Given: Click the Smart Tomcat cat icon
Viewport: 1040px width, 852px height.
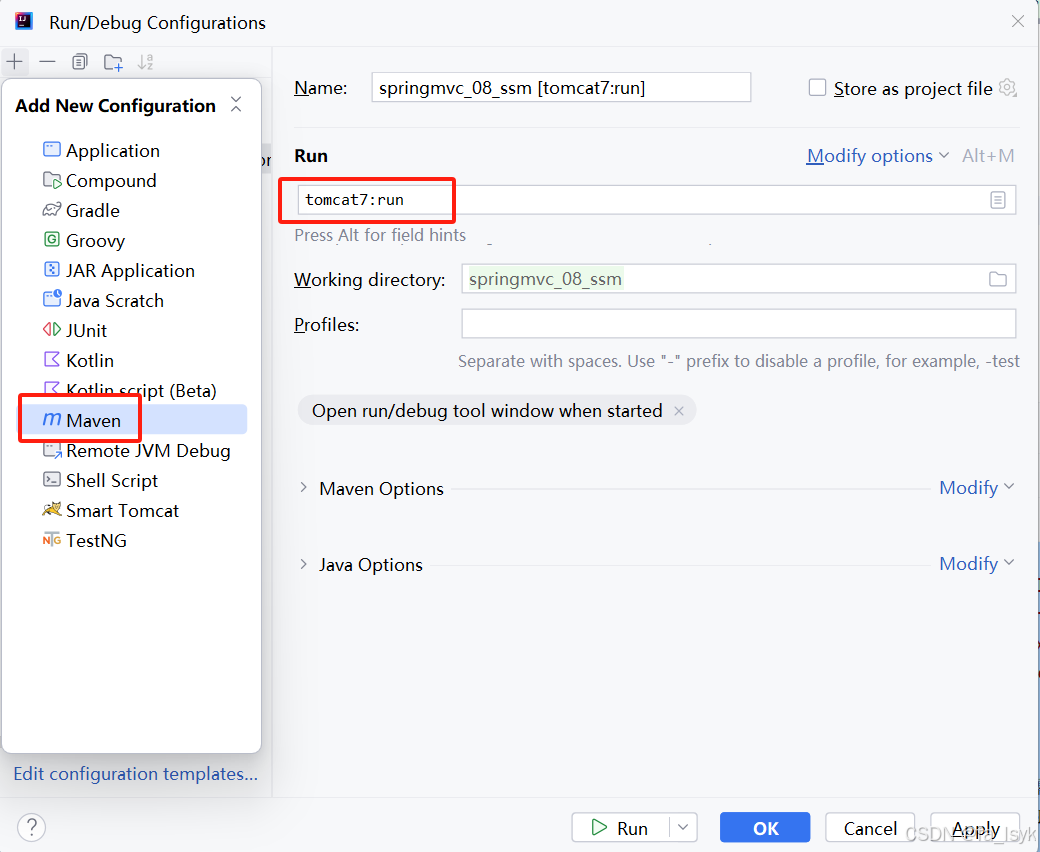Looking at the screenshot, I should click(x=52, y=509).
